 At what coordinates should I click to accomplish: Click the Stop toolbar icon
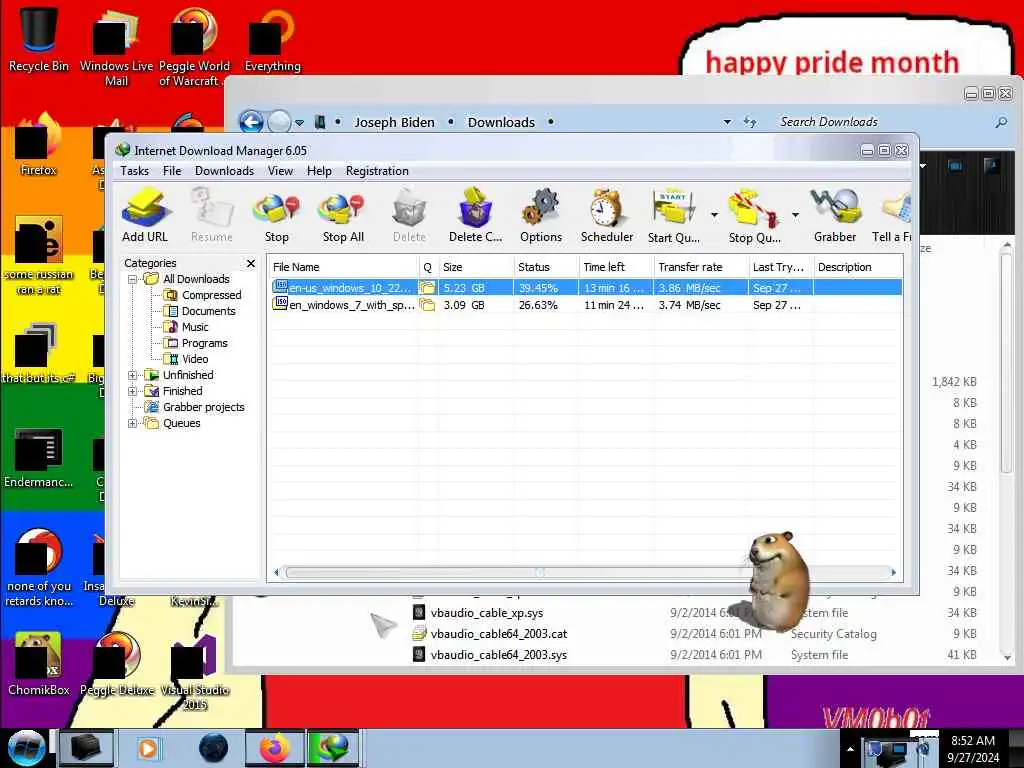coord(276,216)
